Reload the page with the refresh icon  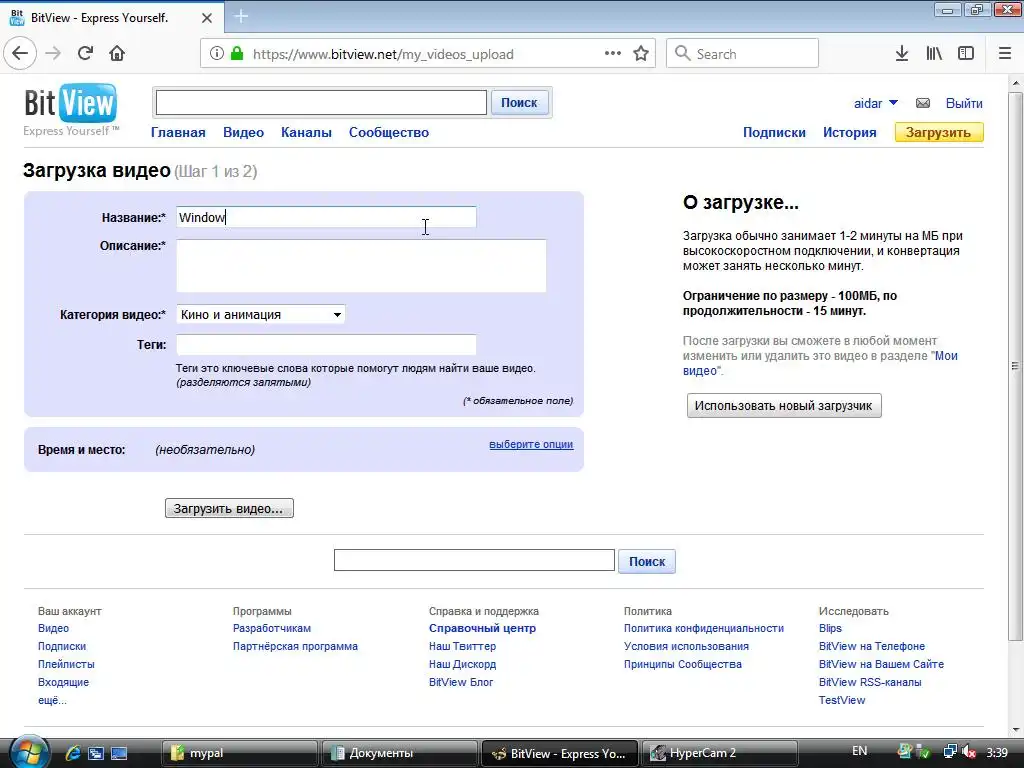[86, 54]
